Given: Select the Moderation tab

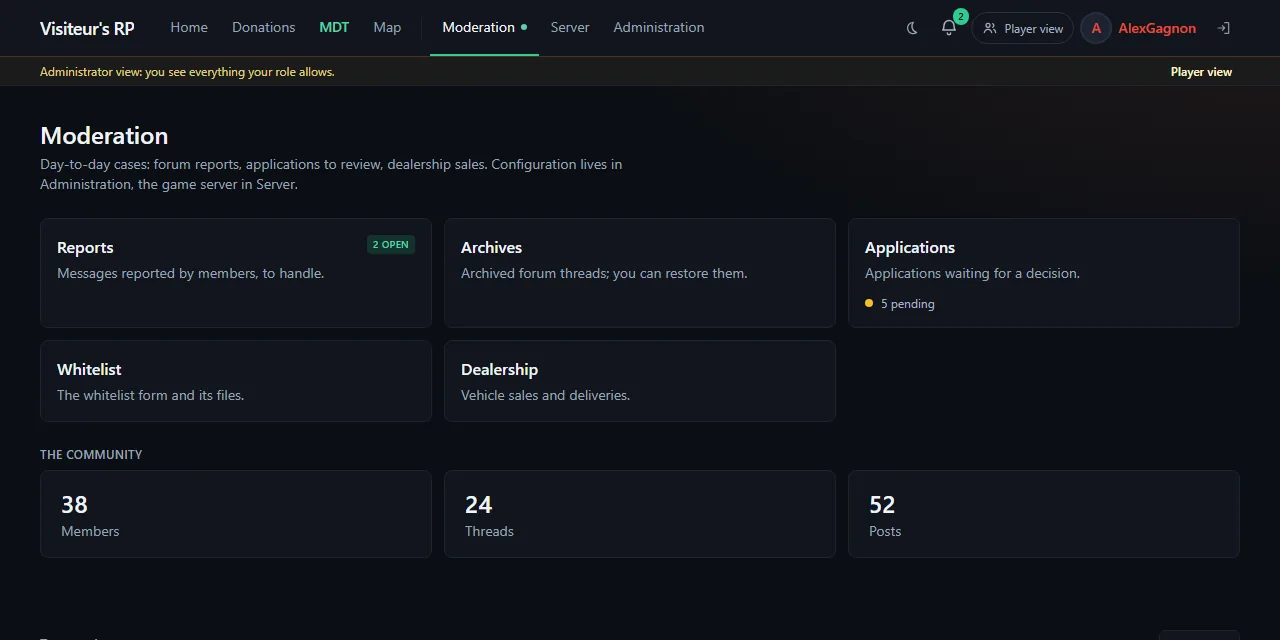Looking at the screenshot, I should pyautogui.click(x=484, y=27).
